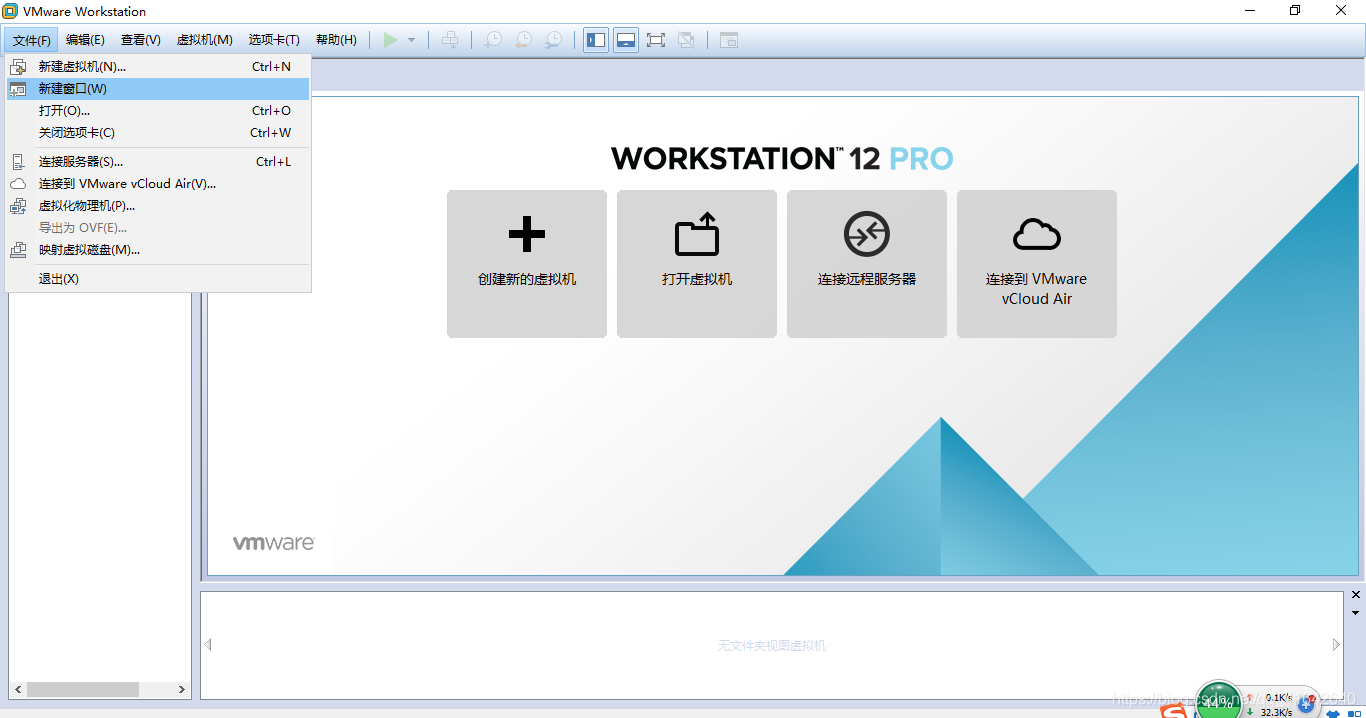1366x718 pixels.
Task: Select 关闭选项卡(C) menu entry
Action: [158, 133]
